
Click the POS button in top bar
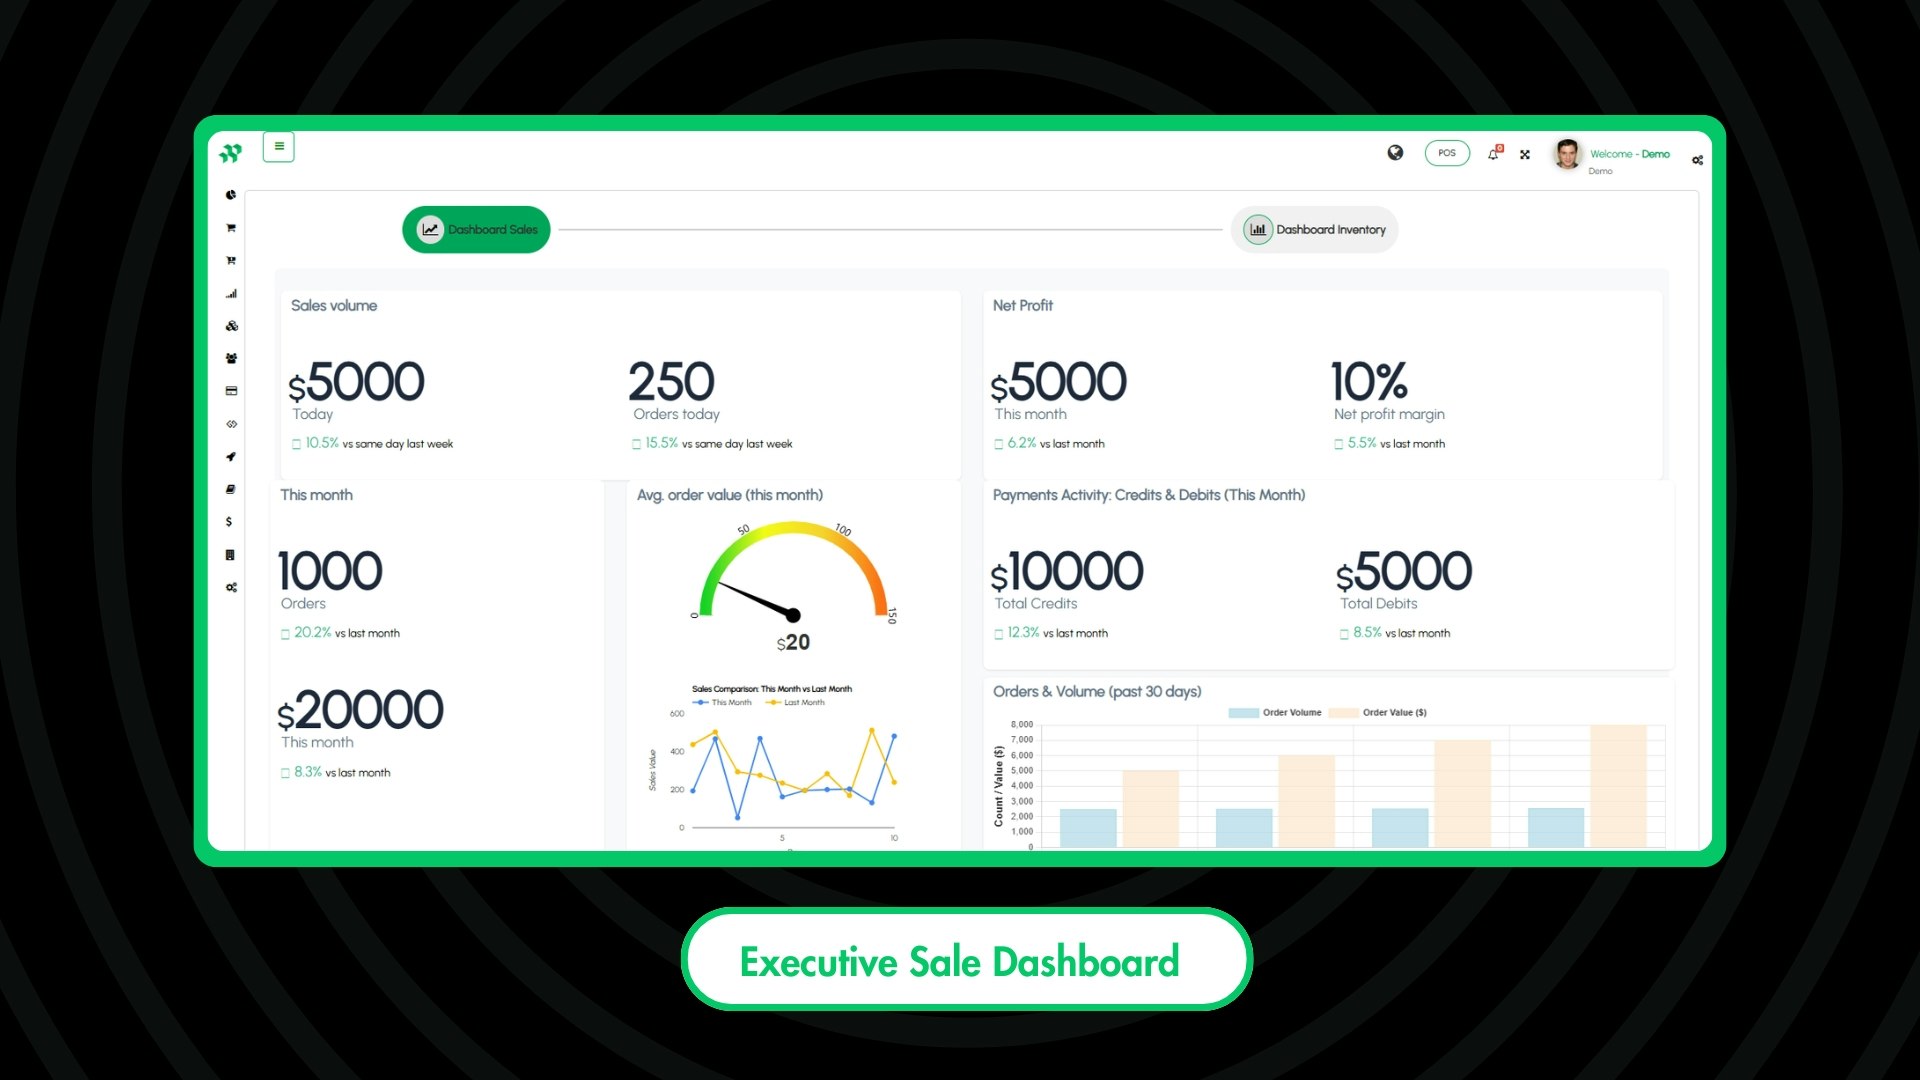tap(1447, 153)
